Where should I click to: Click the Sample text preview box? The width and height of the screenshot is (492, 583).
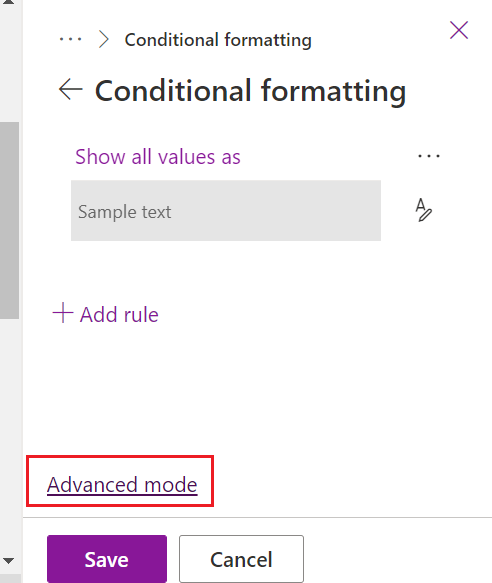[226, 210]
